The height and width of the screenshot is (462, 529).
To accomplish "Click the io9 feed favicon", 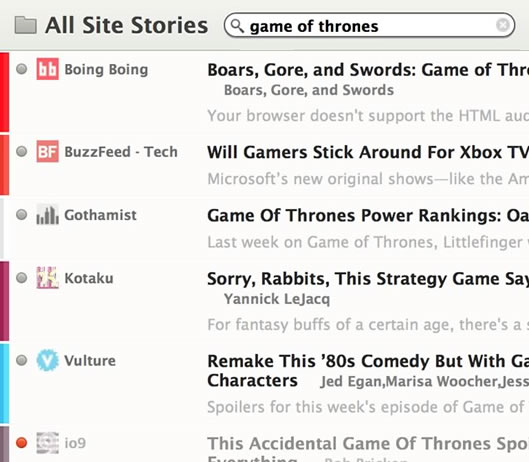I will coord(48,443).
